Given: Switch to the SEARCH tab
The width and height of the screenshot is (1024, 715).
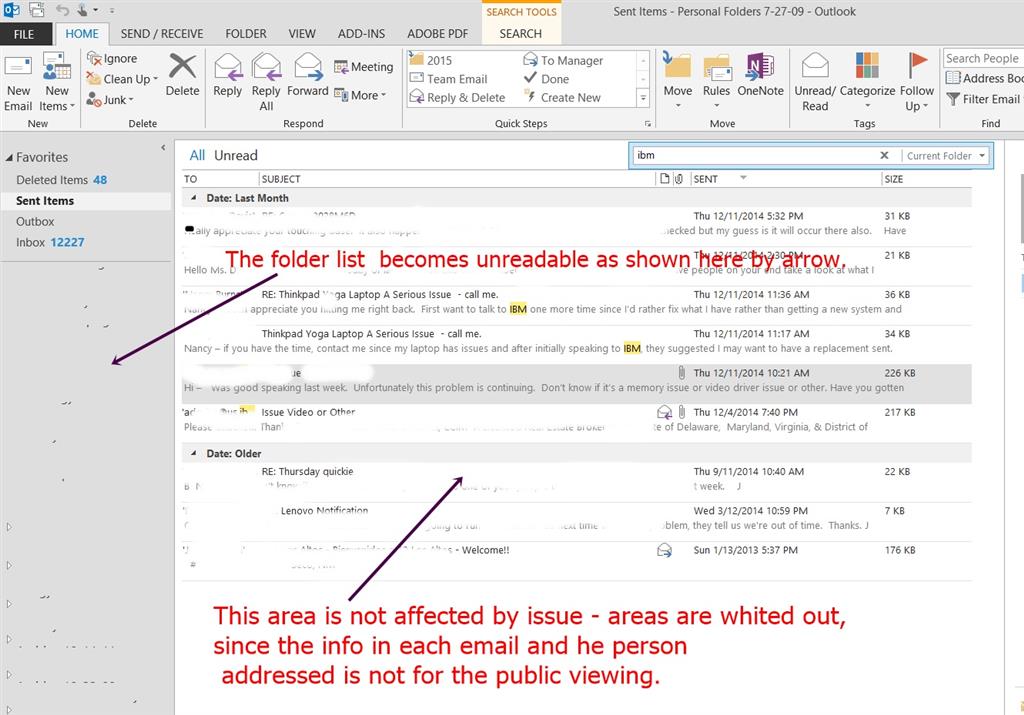Looking at the screenshot, I should click(520, 34).
